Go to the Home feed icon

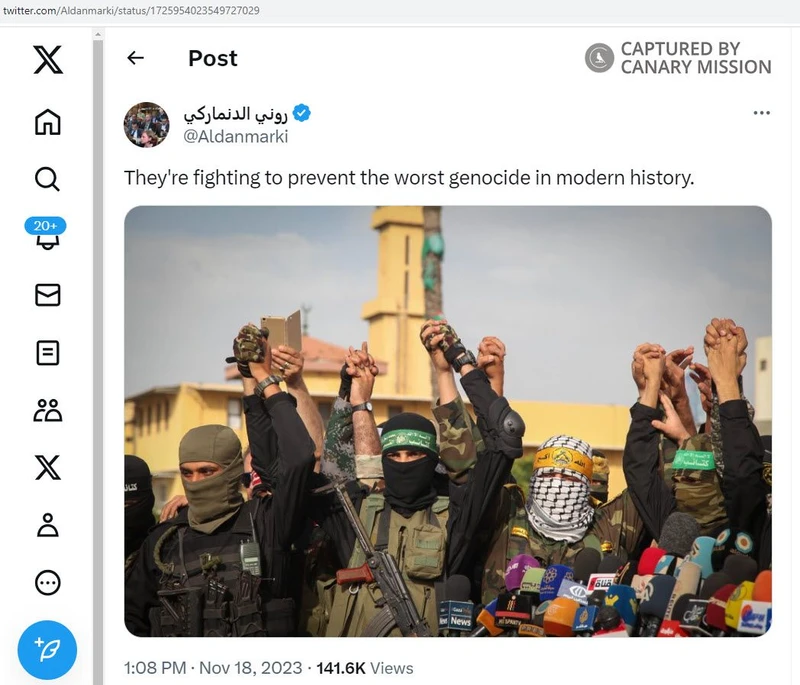(47, 122)
